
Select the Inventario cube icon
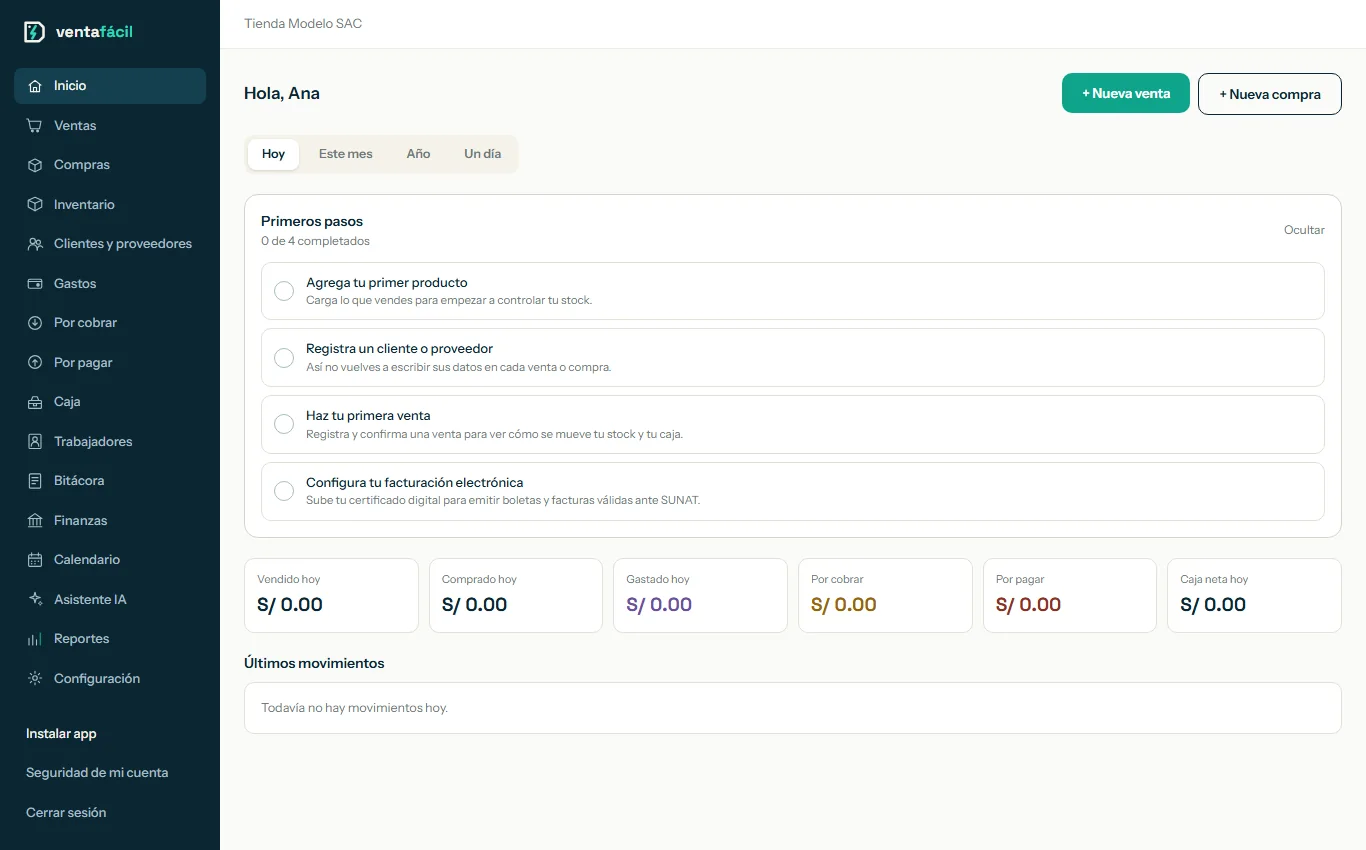pos(35,205)
